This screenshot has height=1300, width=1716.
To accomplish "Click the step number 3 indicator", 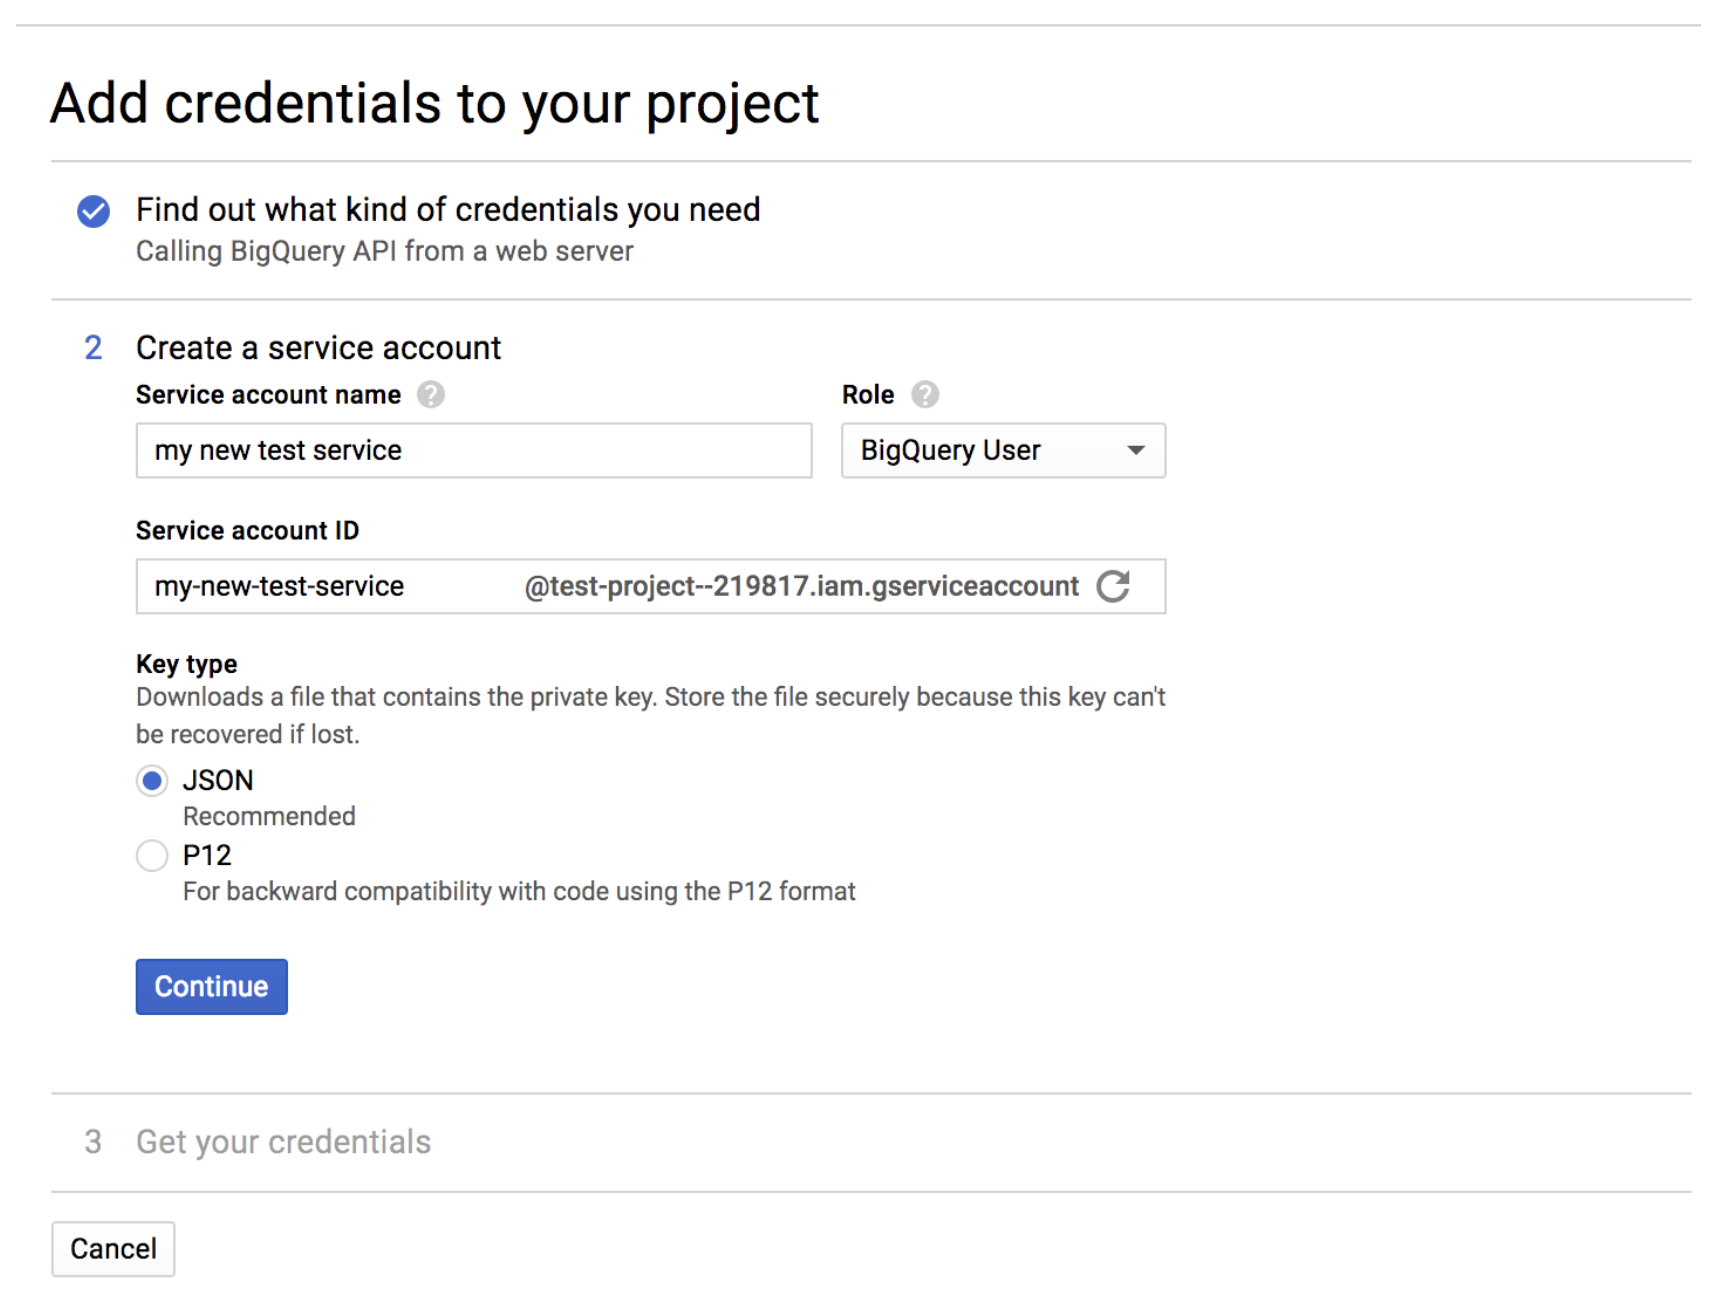I will coord(93,1142).
